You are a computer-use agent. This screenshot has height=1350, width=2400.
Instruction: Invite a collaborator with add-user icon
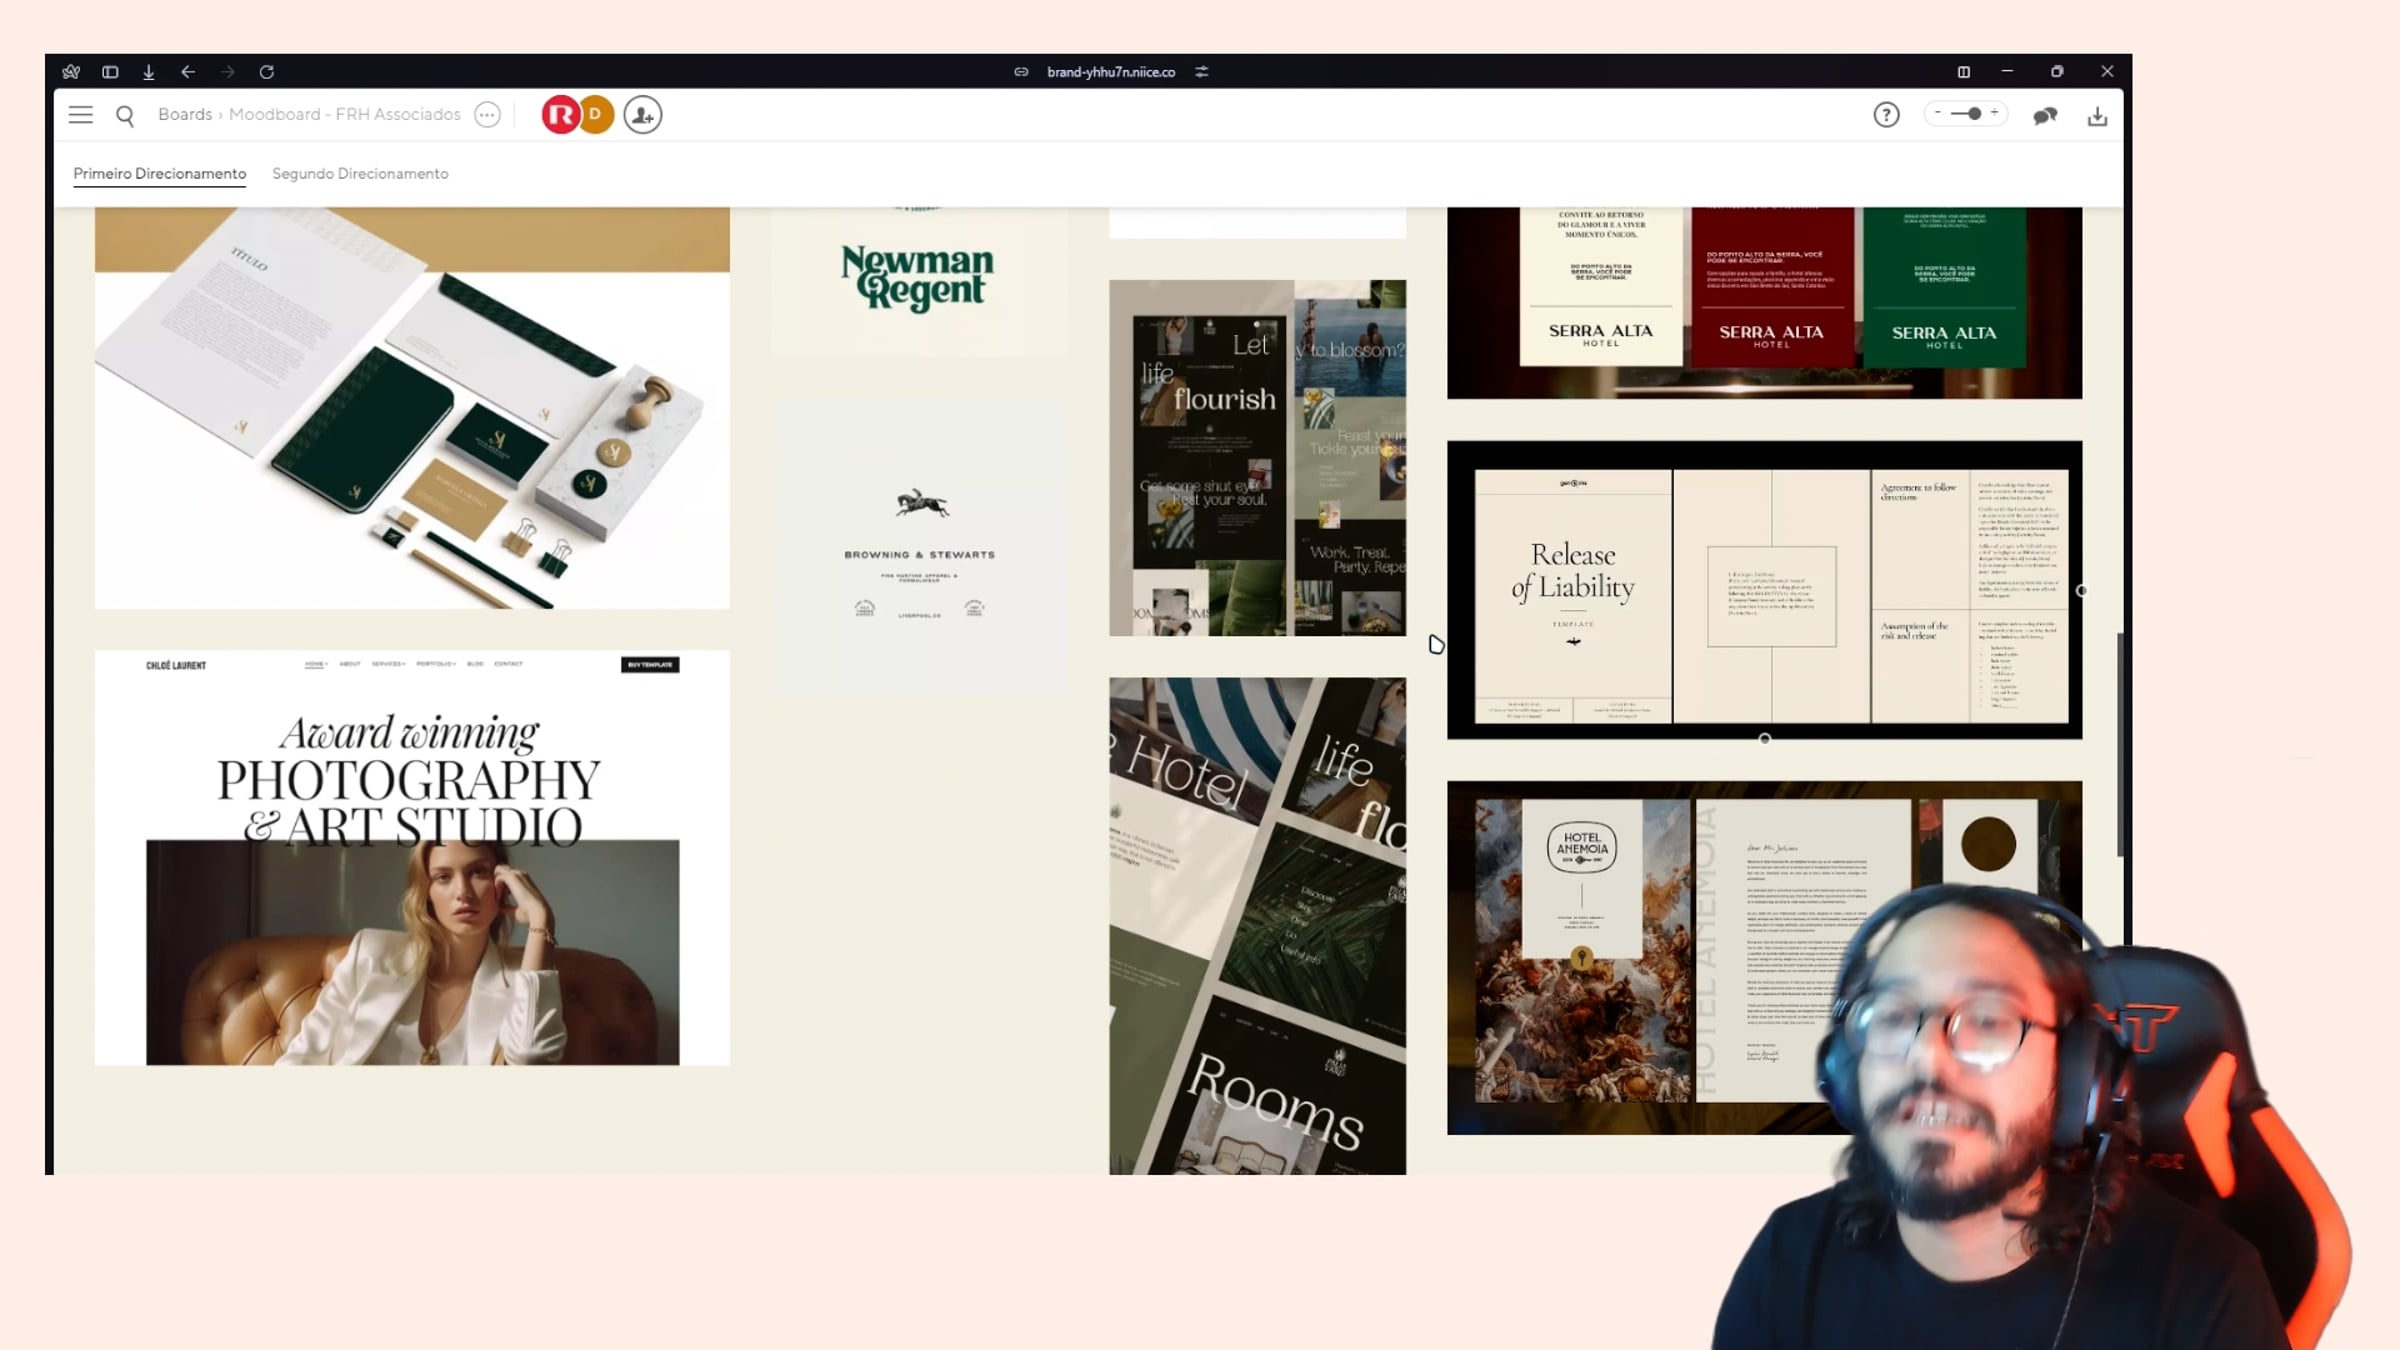point(642,115)
